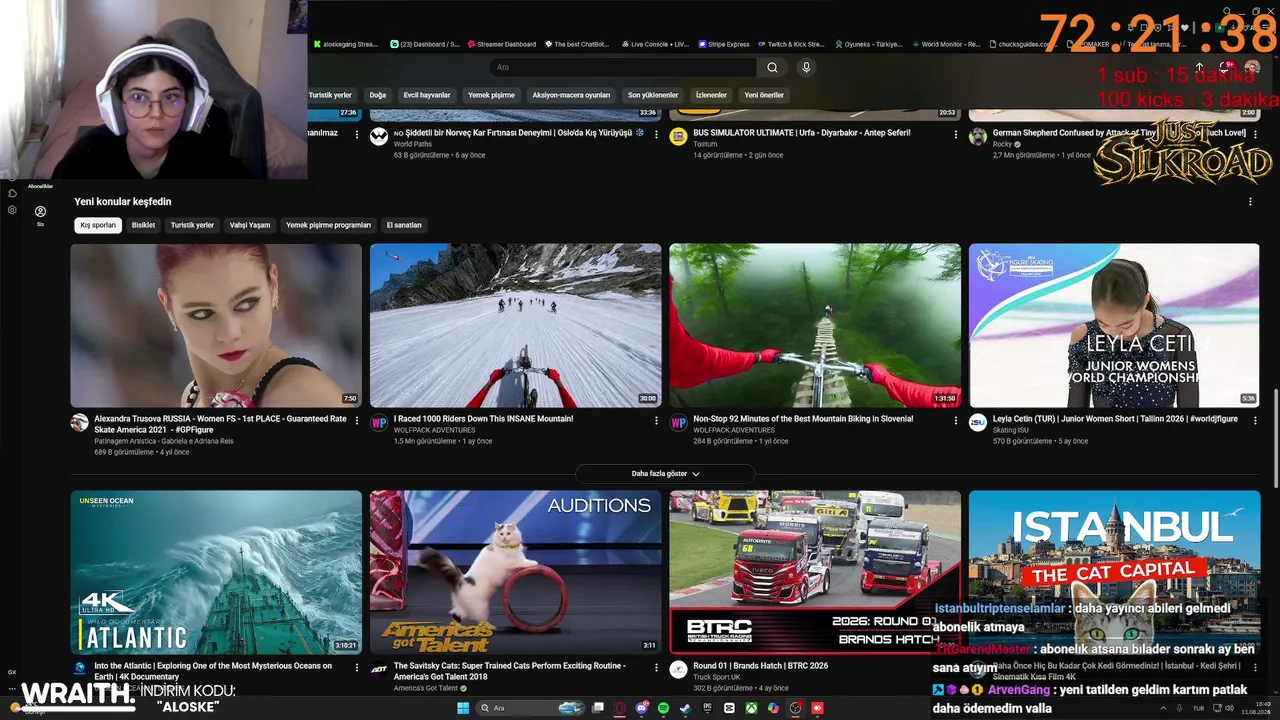Open options menu for "I Raced 1000 Riders" video
1280x720 pixels.
[657, 421]
